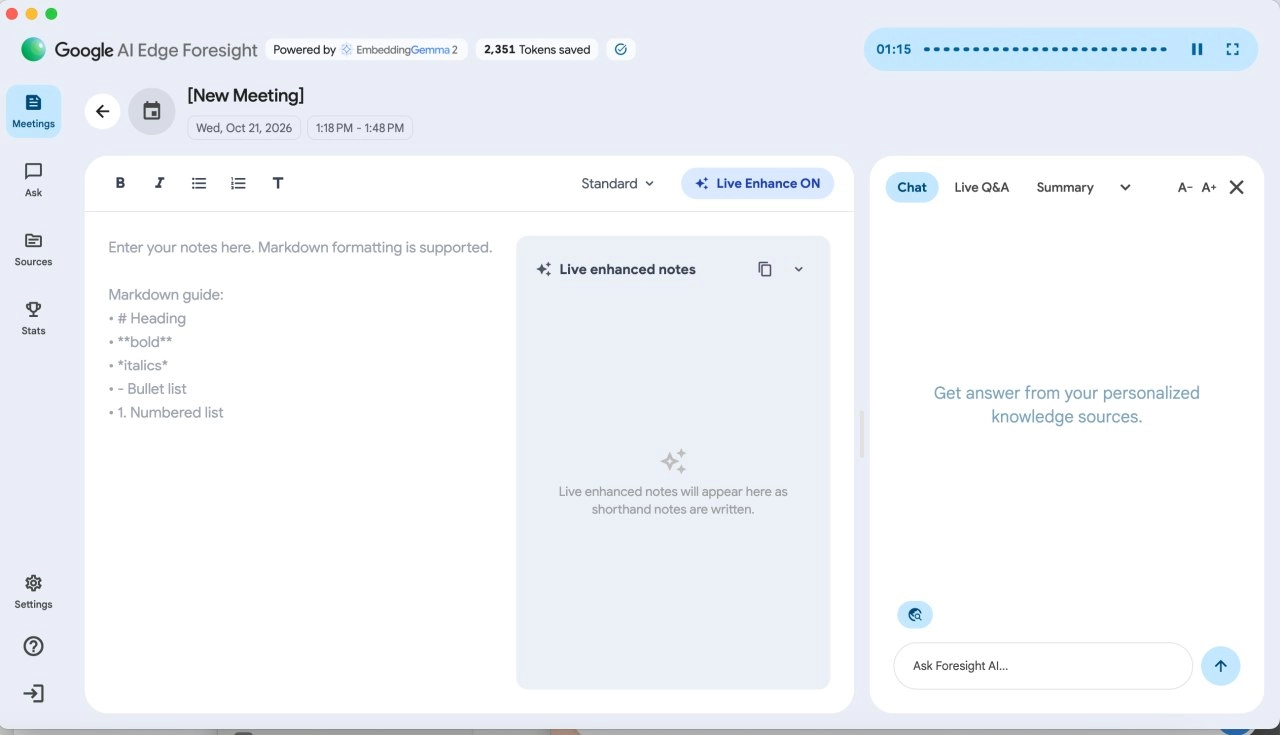1280x735 pixels.
Task: Click Powered by EmbeddingGemma 2 badge
Action: tap(366, 49)
